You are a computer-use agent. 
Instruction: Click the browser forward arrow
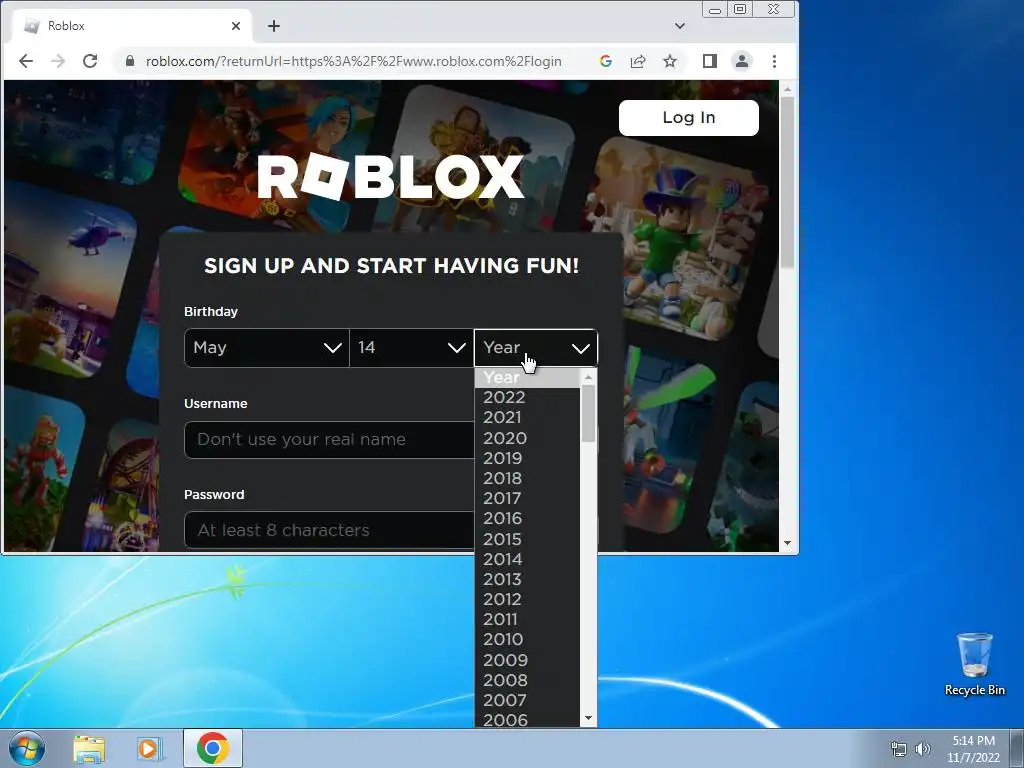pyautogui.click(x=58, y=61)
